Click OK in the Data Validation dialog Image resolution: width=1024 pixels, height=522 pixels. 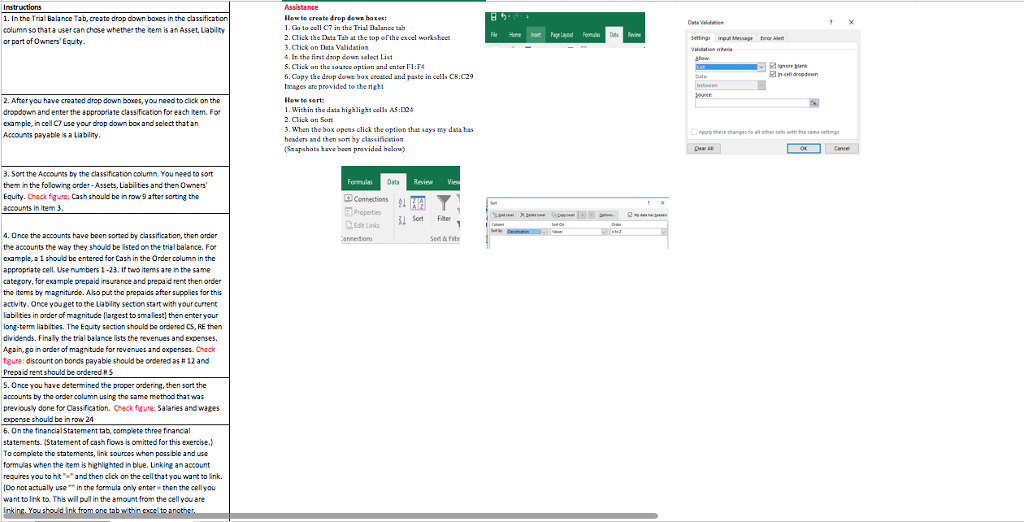coord(804,148)
